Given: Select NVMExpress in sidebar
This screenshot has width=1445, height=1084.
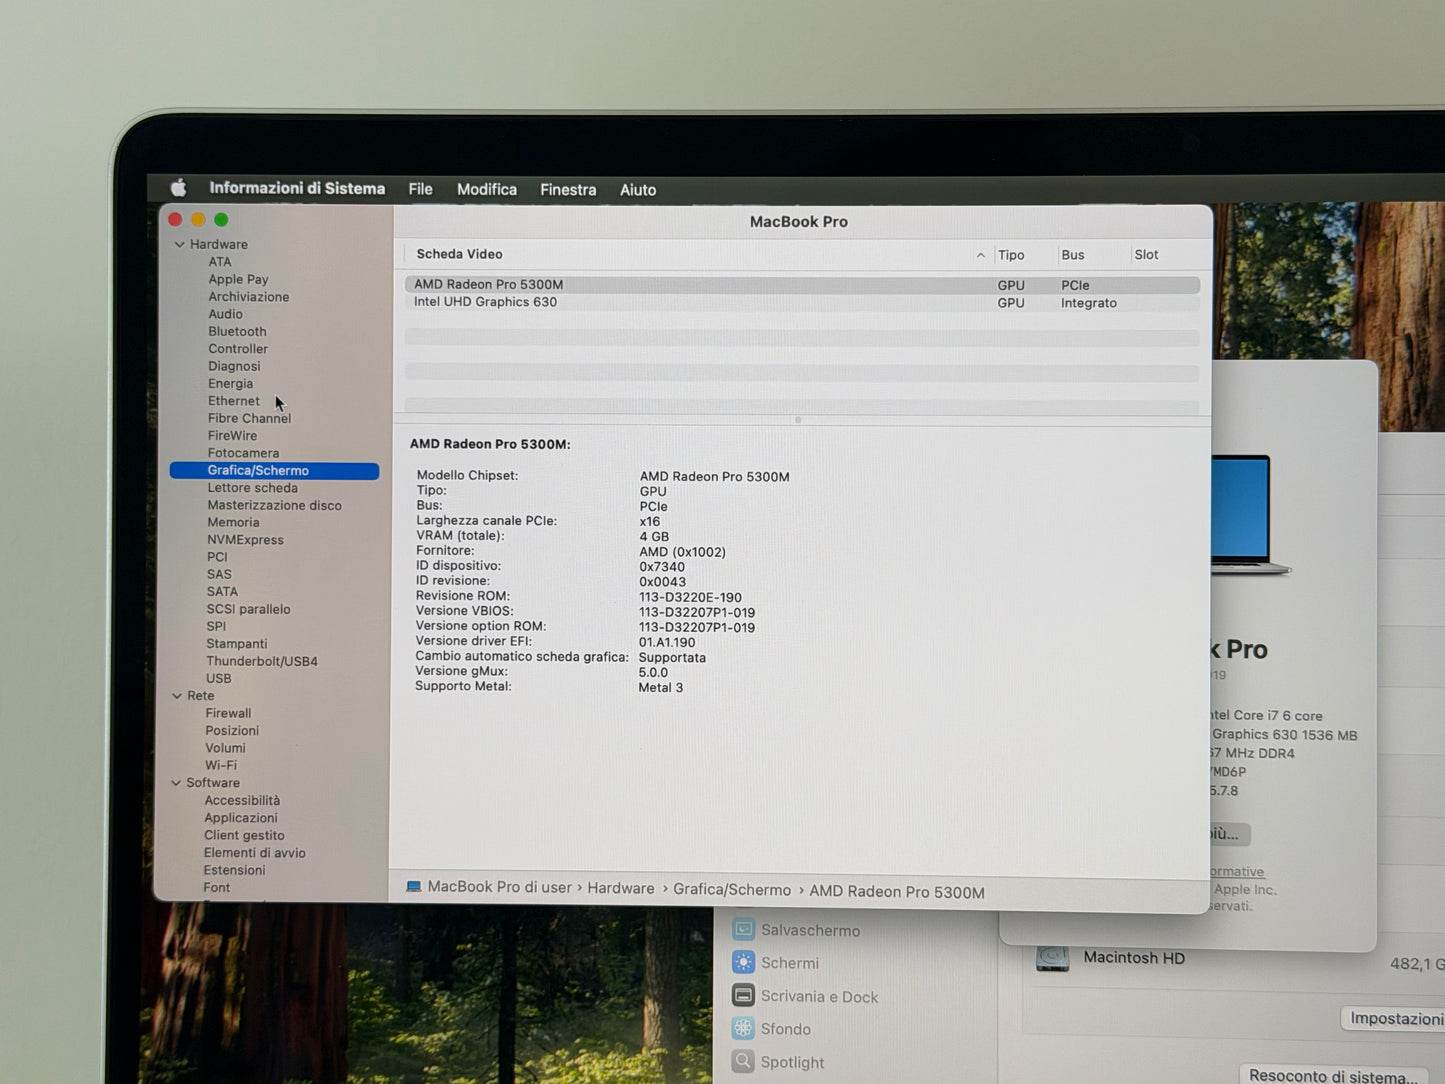Looking at the screenshot, I should point(245,540).
